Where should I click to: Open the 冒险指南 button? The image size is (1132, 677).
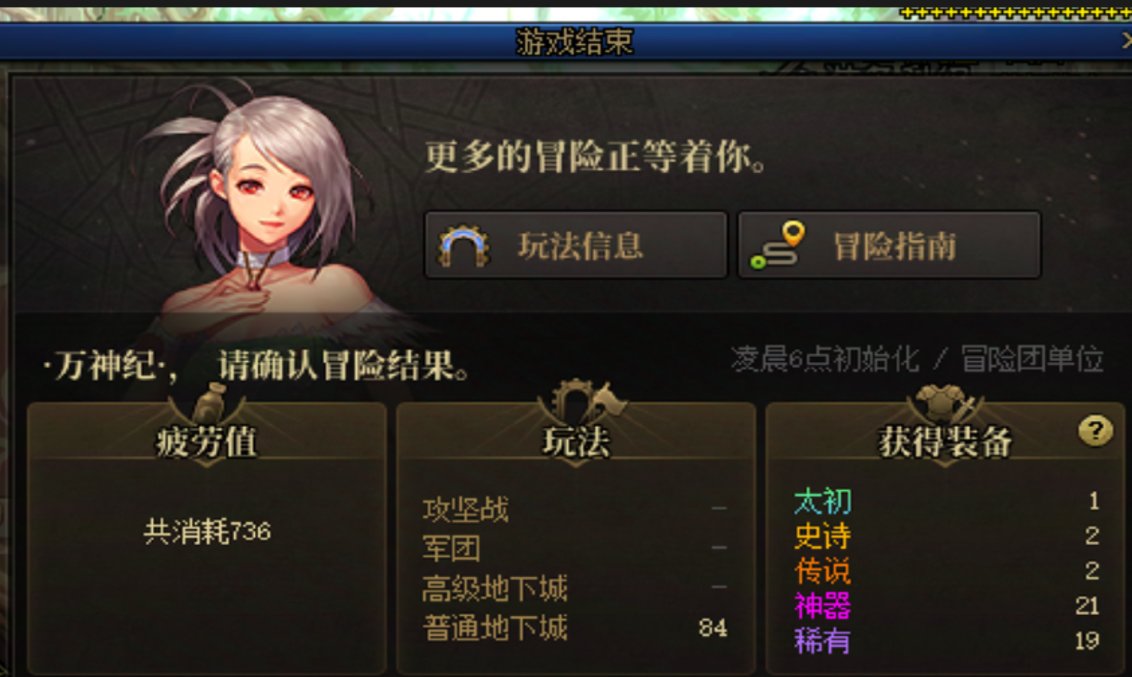[x=889, y=245]
